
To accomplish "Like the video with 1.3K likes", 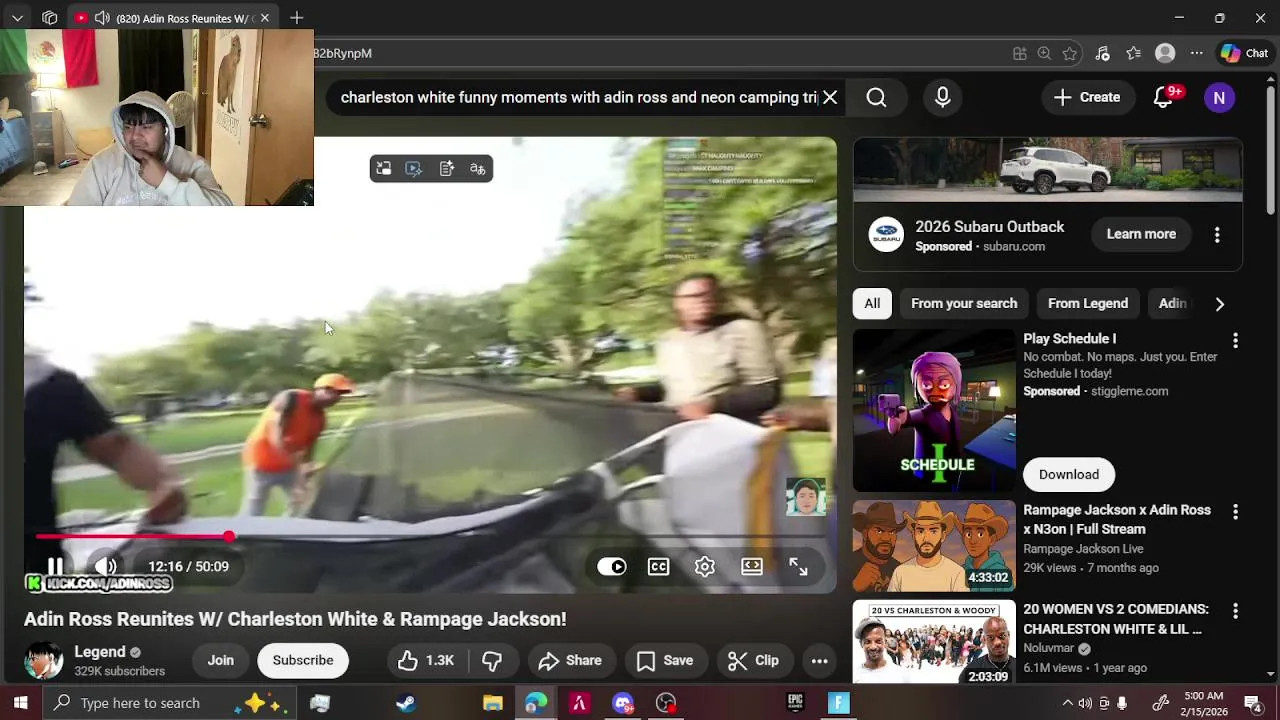I will [x=426, y=660].
